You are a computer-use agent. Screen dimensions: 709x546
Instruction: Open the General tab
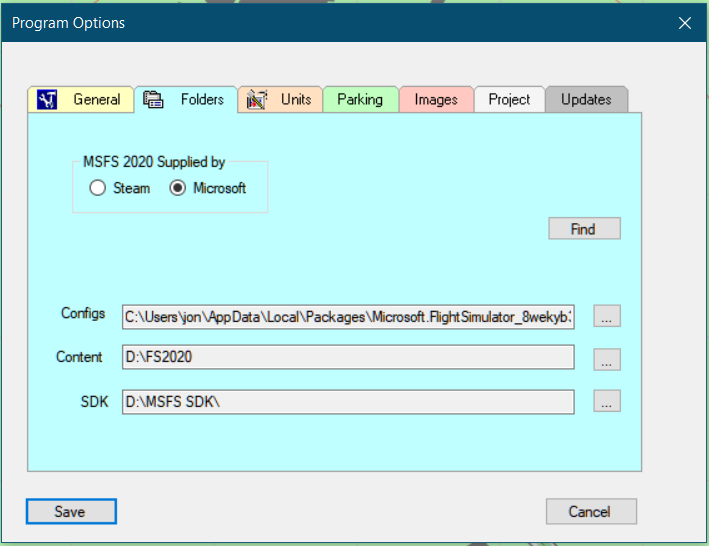(81, 99)
